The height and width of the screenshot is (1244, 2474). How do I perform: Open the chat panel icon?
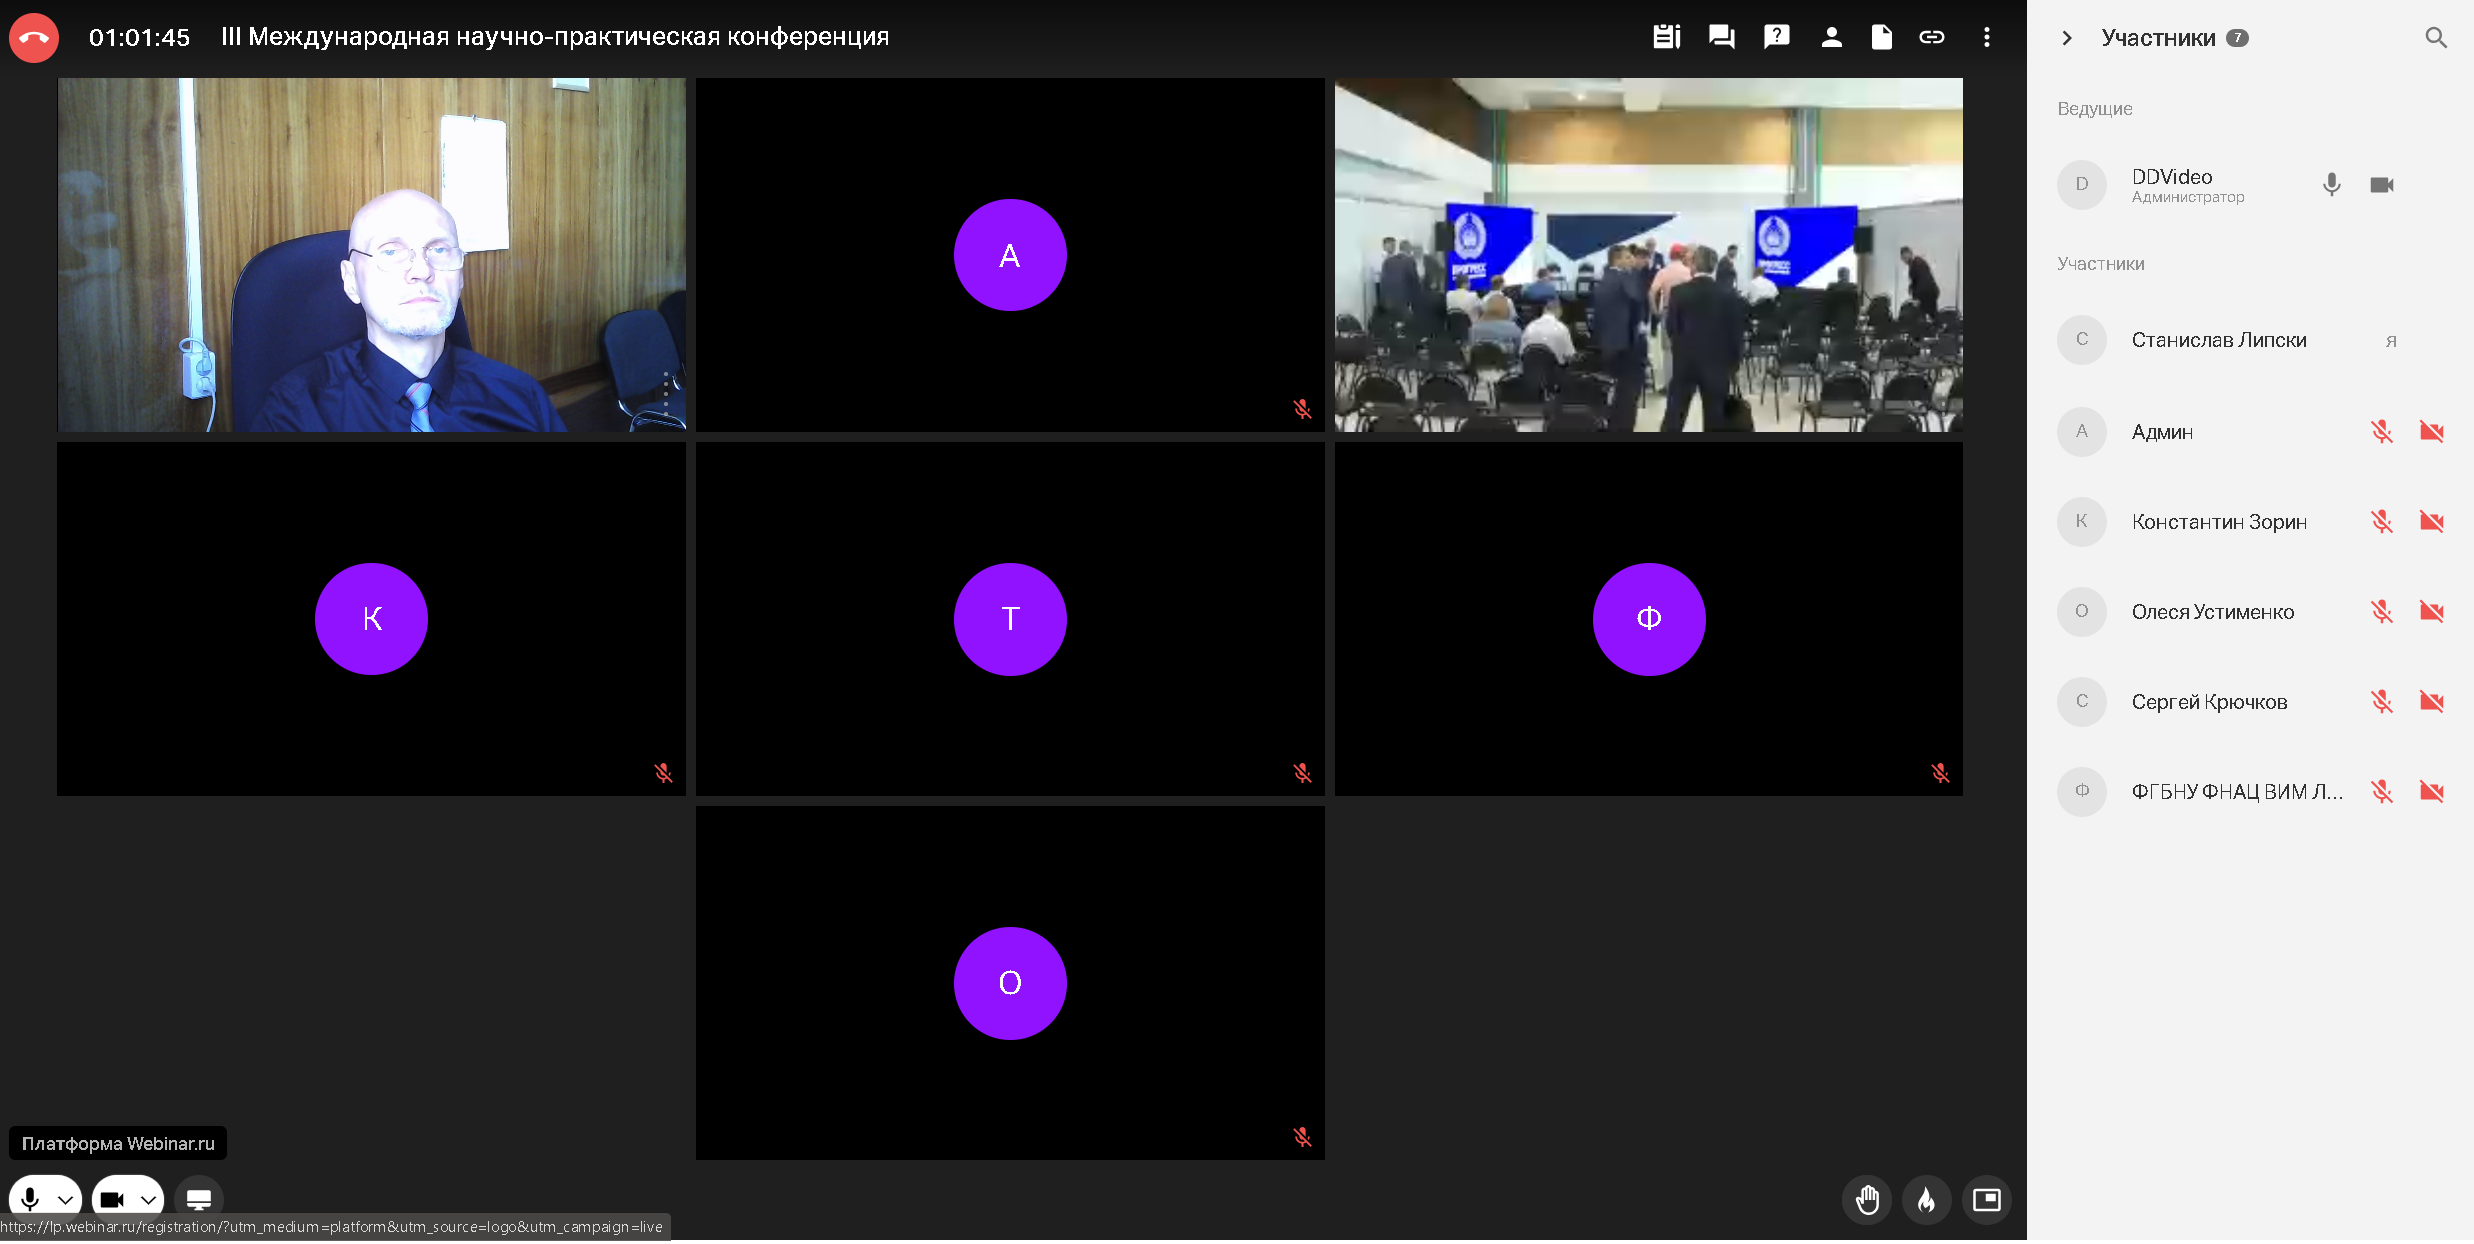click(1721, 38)
